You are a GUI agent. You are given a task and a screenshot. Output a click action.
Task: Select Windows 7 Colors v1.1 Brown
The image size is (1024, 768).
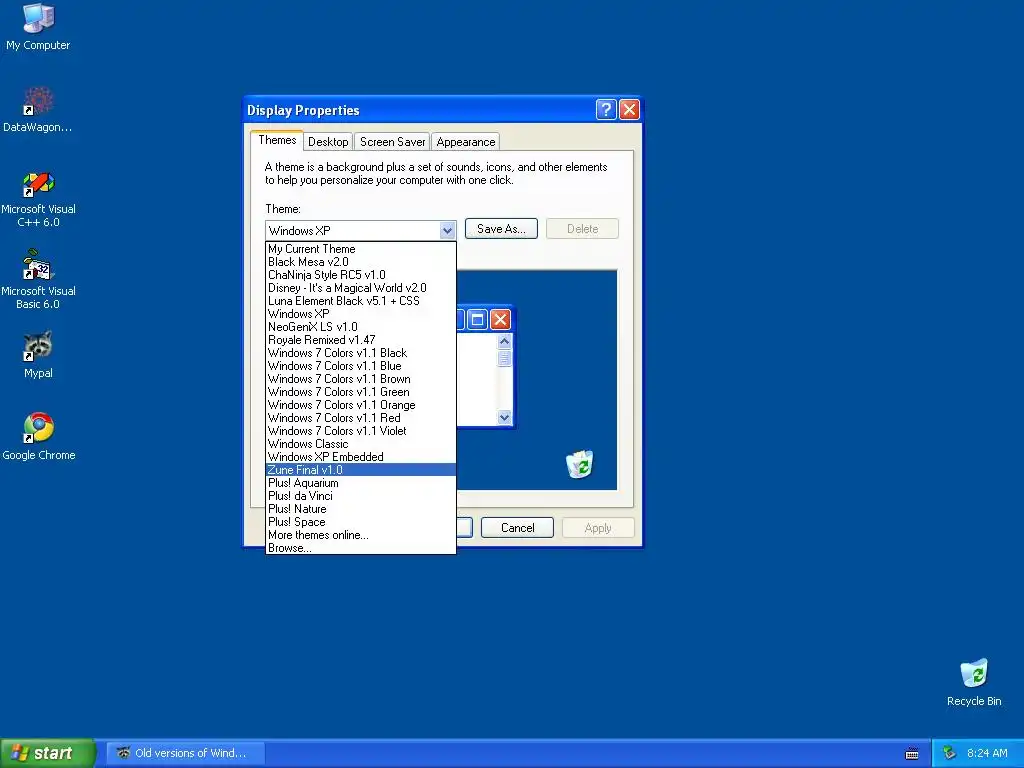pyautogui.click(x=360, y=379)
